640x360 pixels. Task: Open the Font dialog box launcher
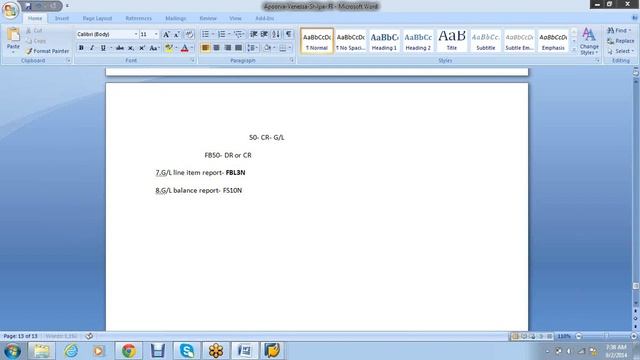tap(192, 60)
